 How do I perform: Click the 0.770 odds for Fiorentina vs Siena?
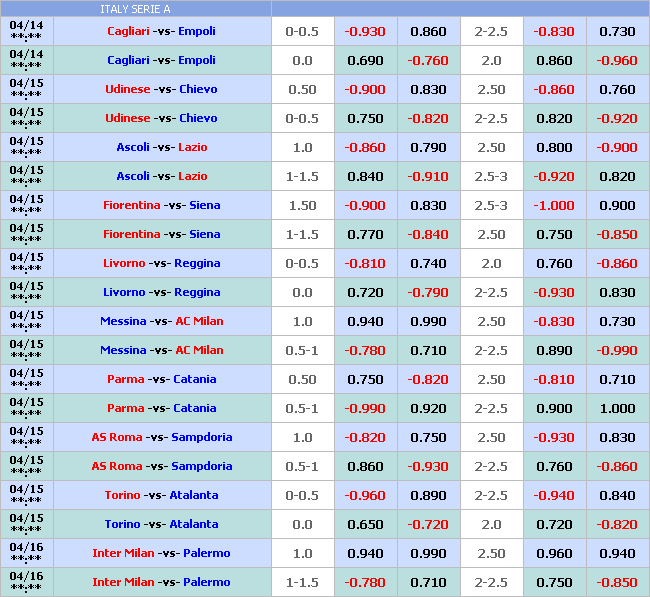tap(365, 234)
